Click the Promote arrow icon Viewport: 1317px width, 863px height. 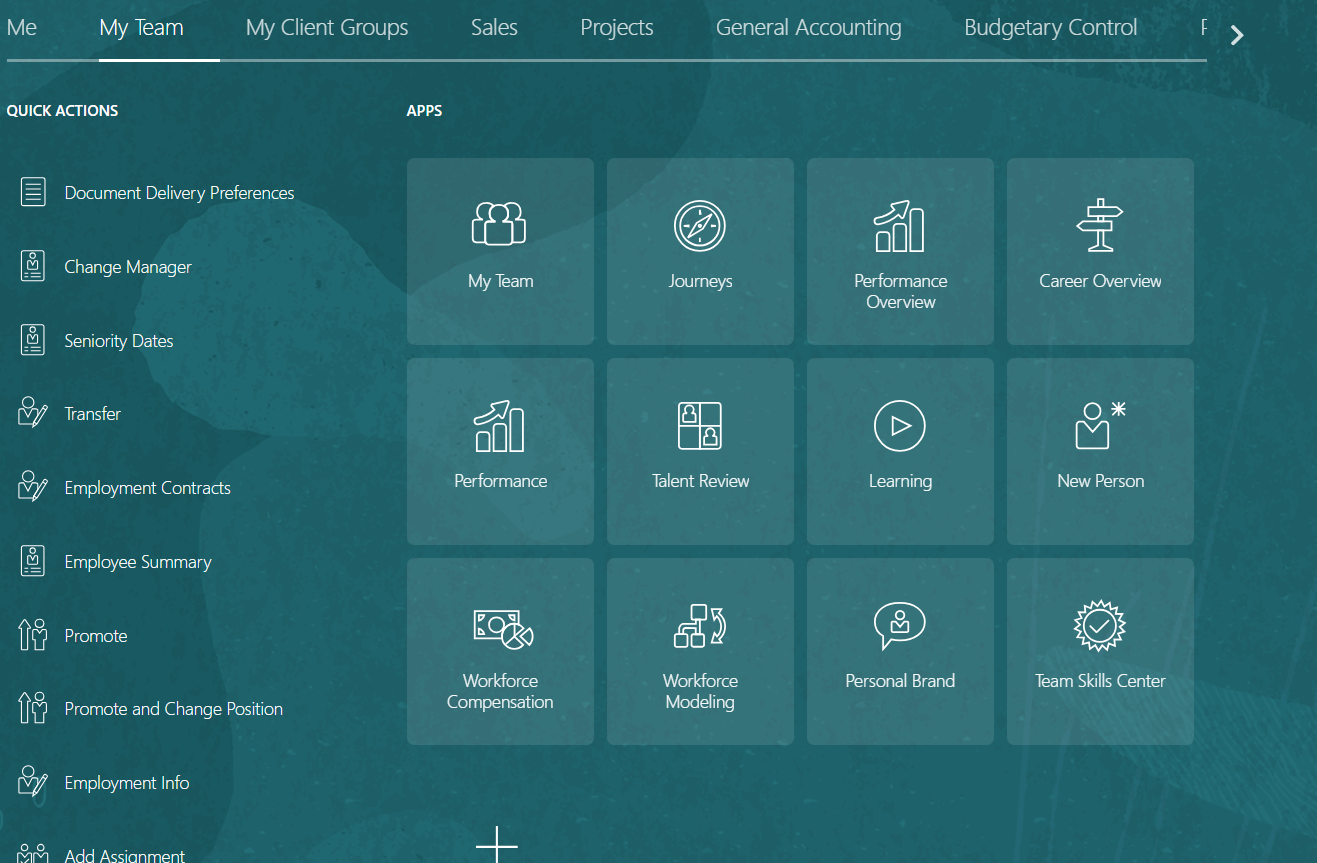33,635
